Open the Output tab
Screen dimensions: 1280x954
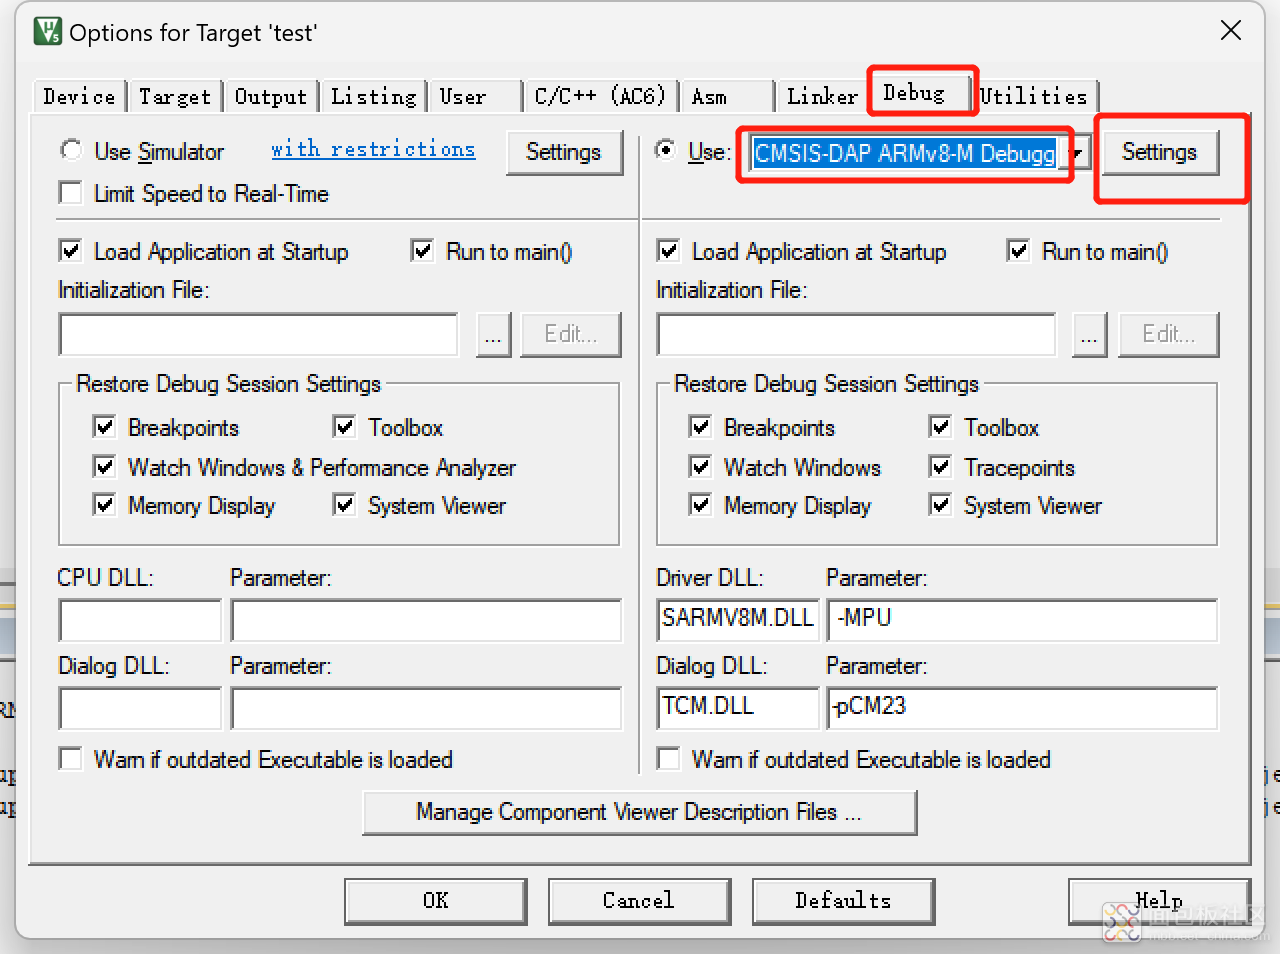271,97
